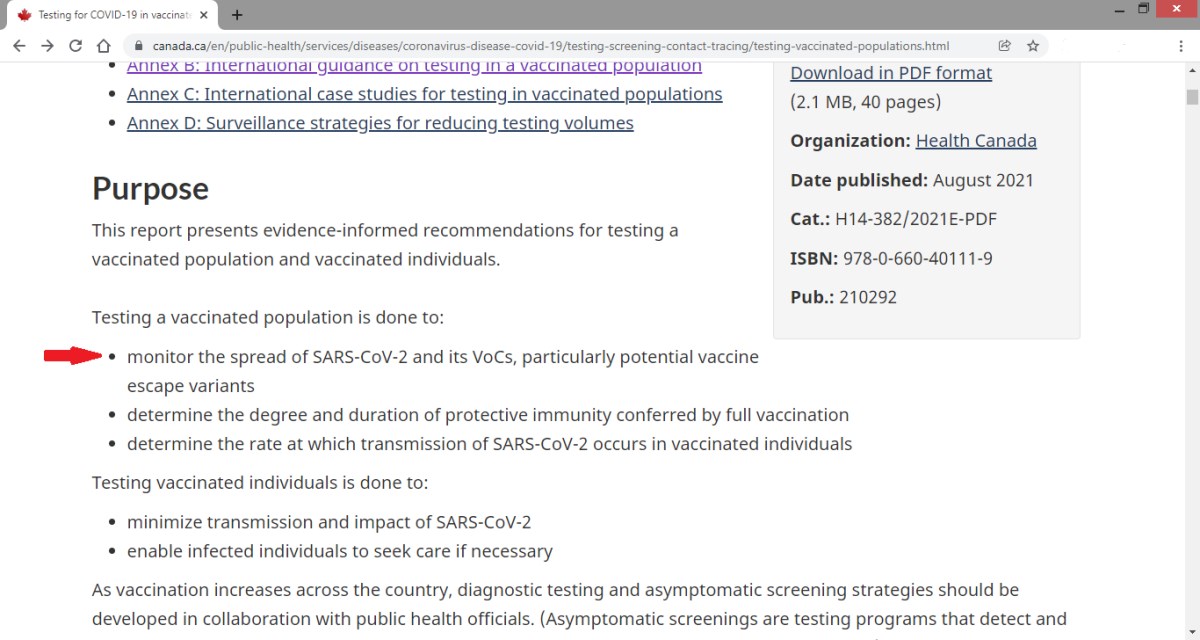Click the address bar URL field
1200x640 pixels.
[550, 46]
